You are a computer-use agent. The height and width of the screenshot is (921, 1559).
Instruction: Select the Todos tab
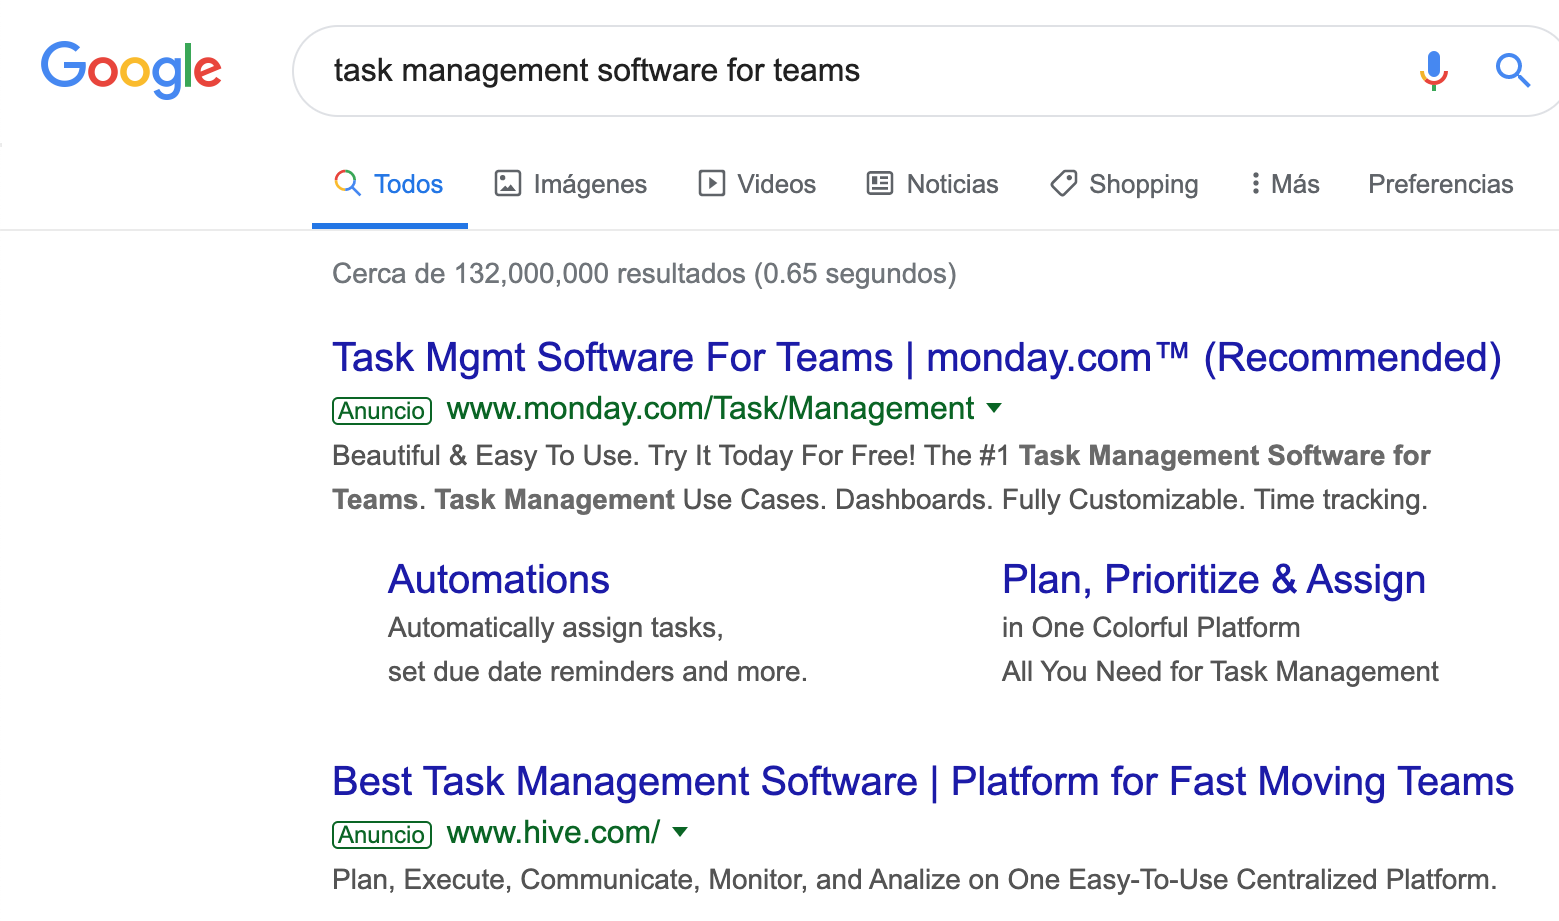click(x=389, y=184)
